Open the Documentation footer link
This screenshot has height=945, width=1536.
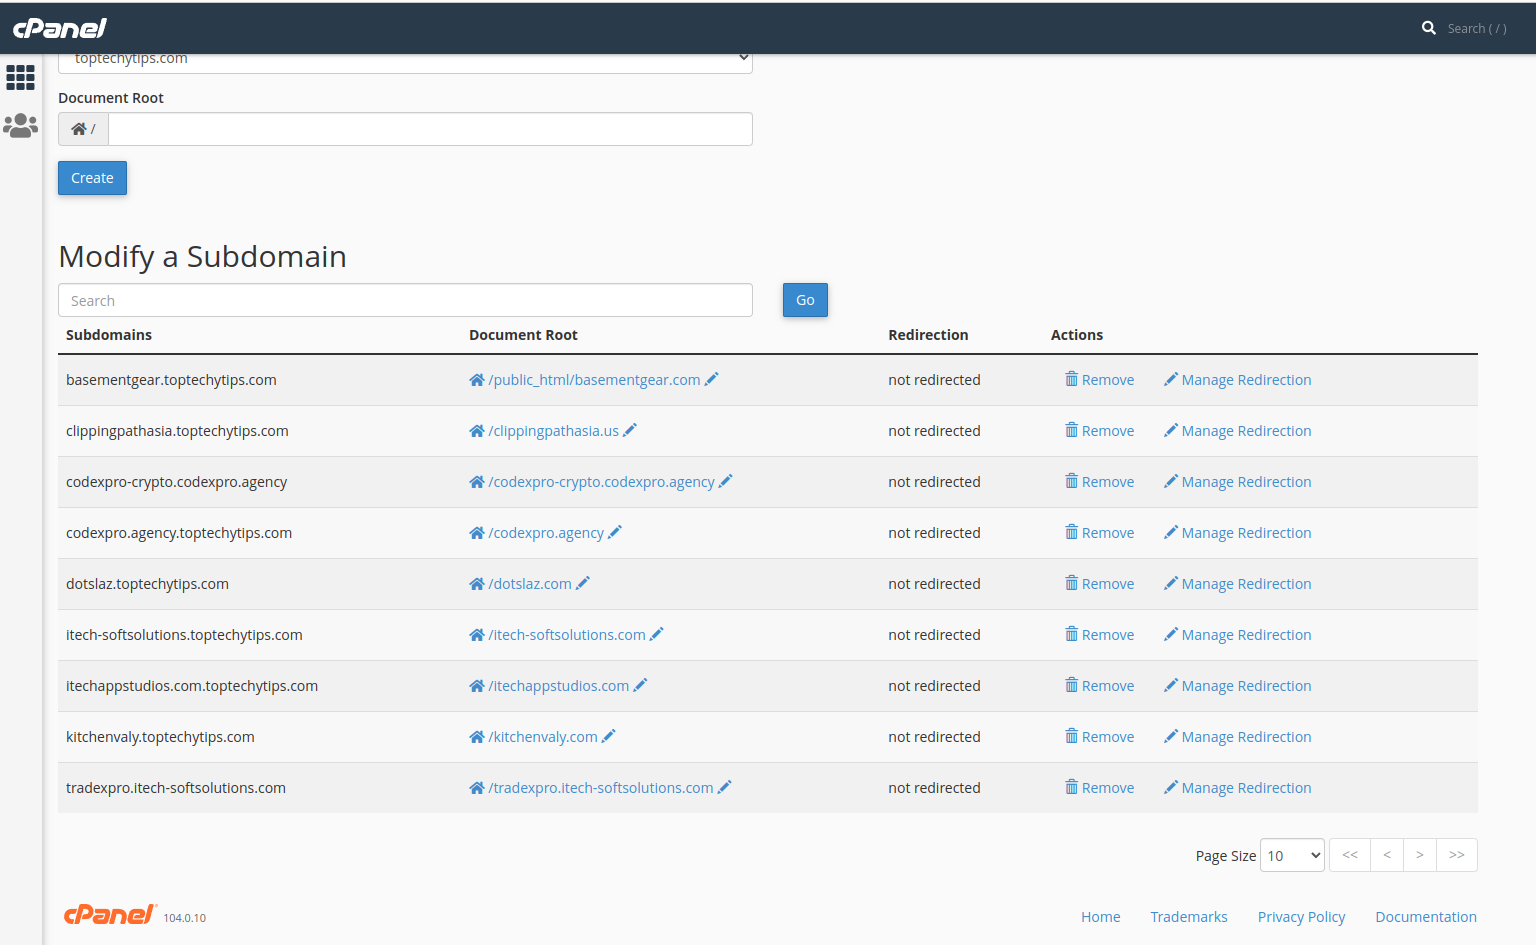click(x=1426, y=917)
